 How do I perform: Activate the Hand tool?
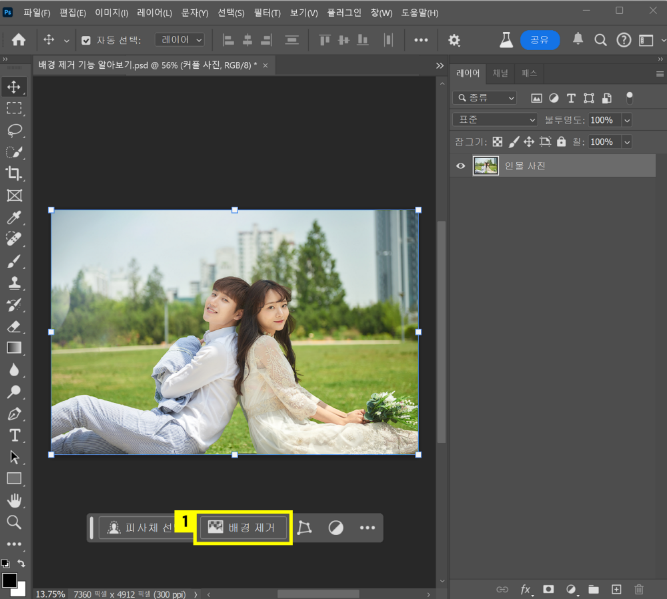[x=14, y=500]
